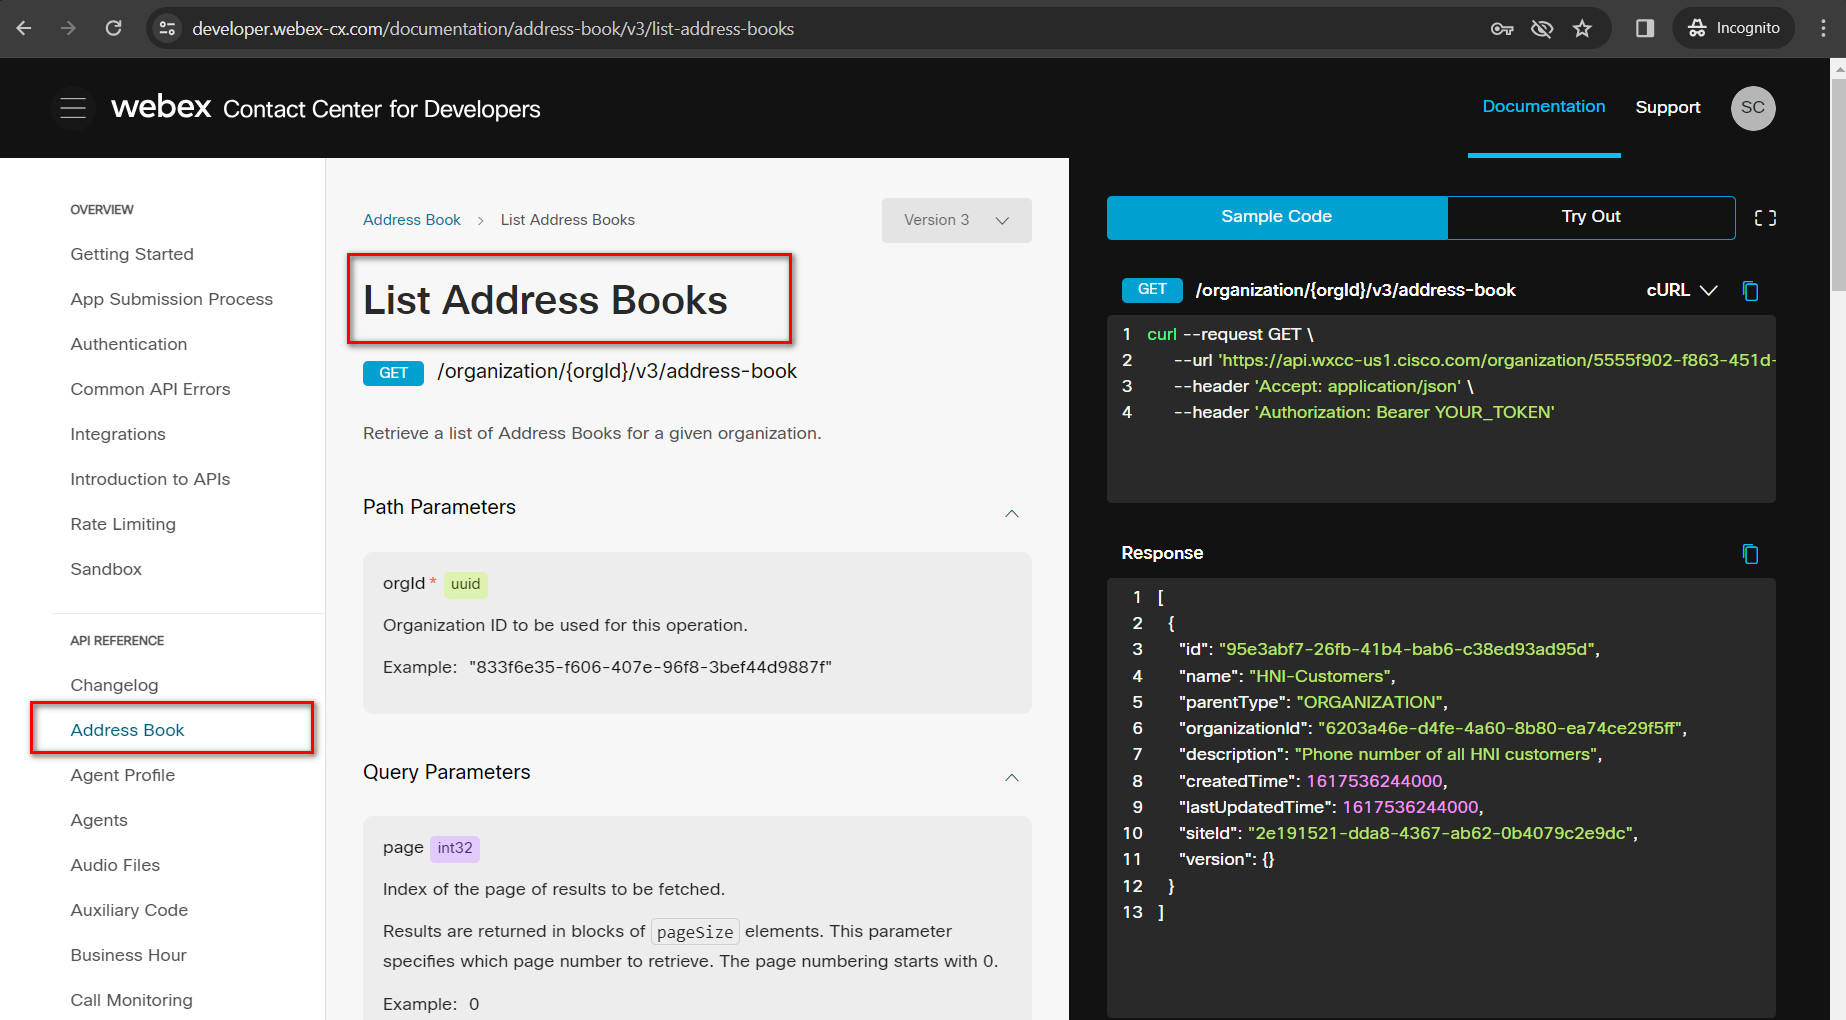Image resolution: width=1846 pixels, height=1020 pixels.
Task: Go to Audio Files reference
Action: click(x=115, y=865)
